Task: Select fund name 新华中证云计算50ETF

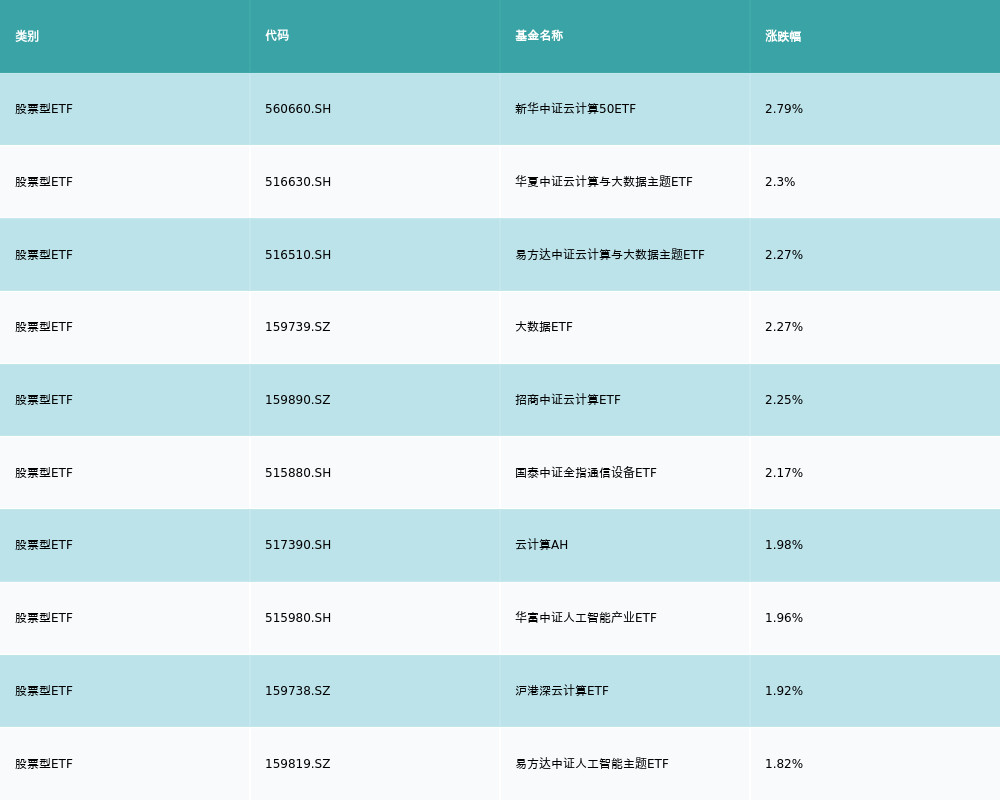Action: coord(575,109)
